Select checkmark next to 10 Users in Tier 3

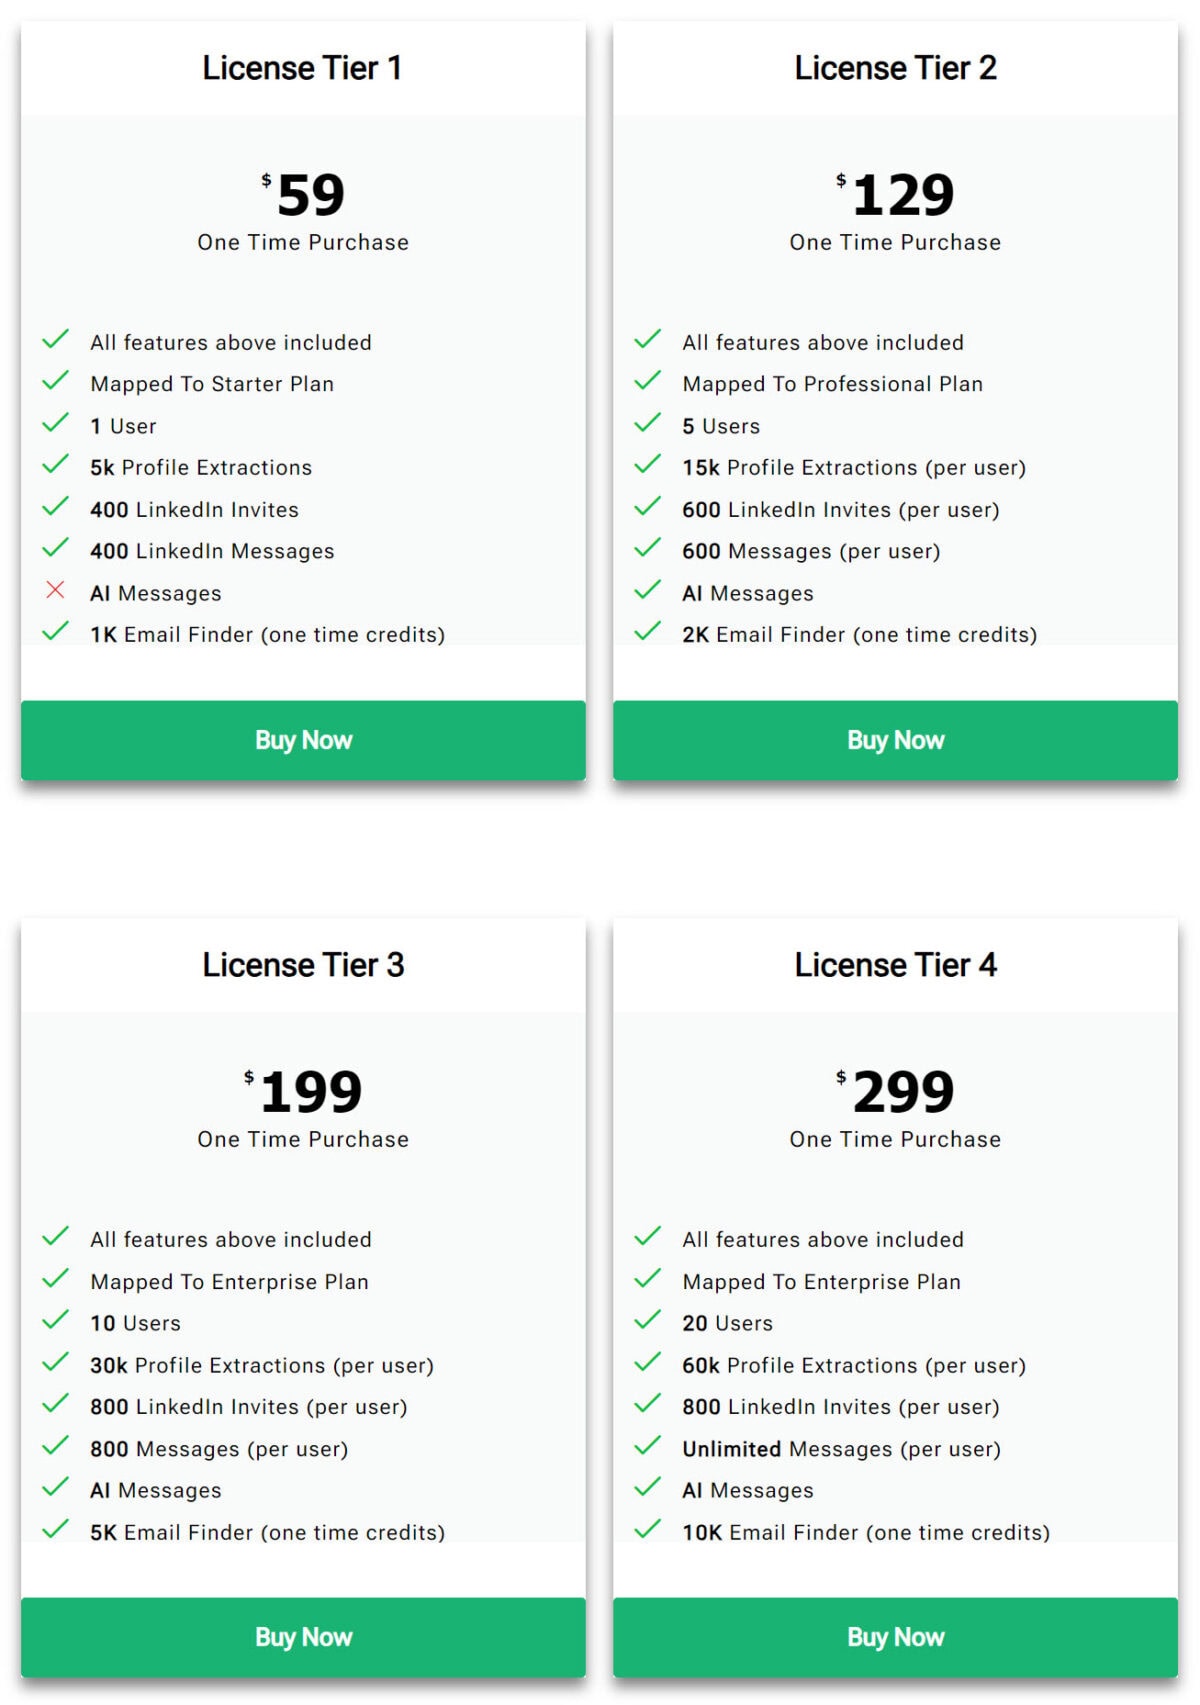click(56, 1321)
